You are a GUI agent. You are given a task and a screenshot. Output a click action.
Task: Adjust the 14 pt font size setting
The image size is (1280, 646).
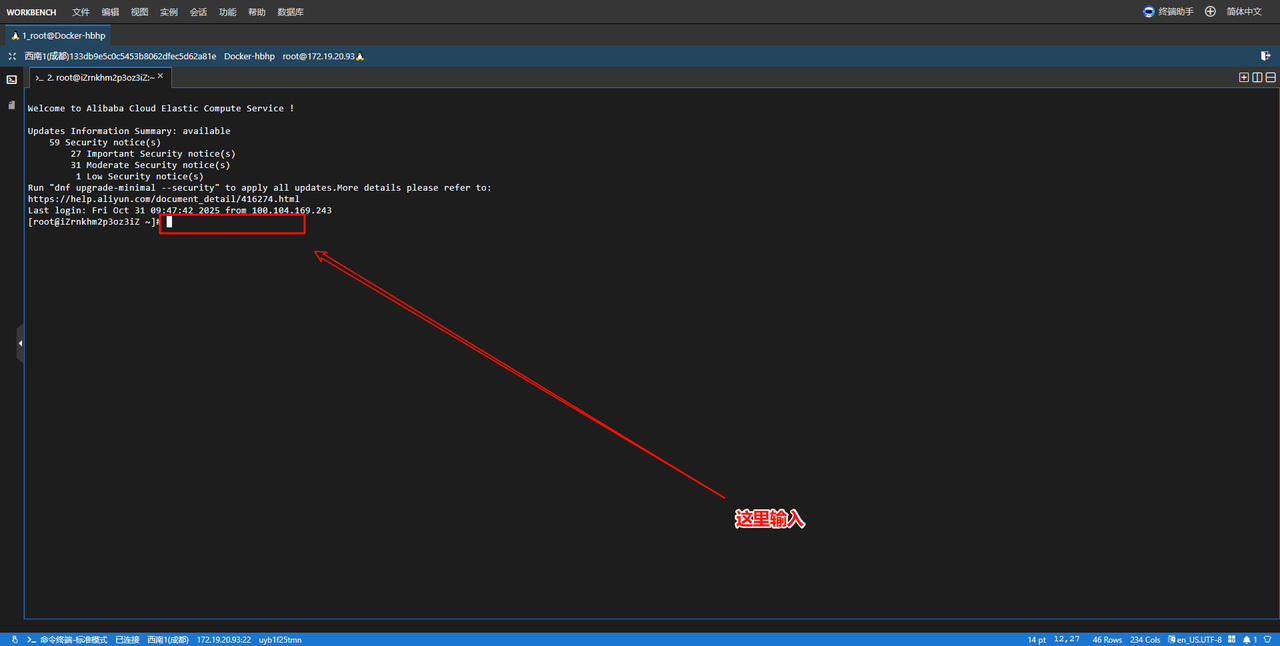[1036, 639]
